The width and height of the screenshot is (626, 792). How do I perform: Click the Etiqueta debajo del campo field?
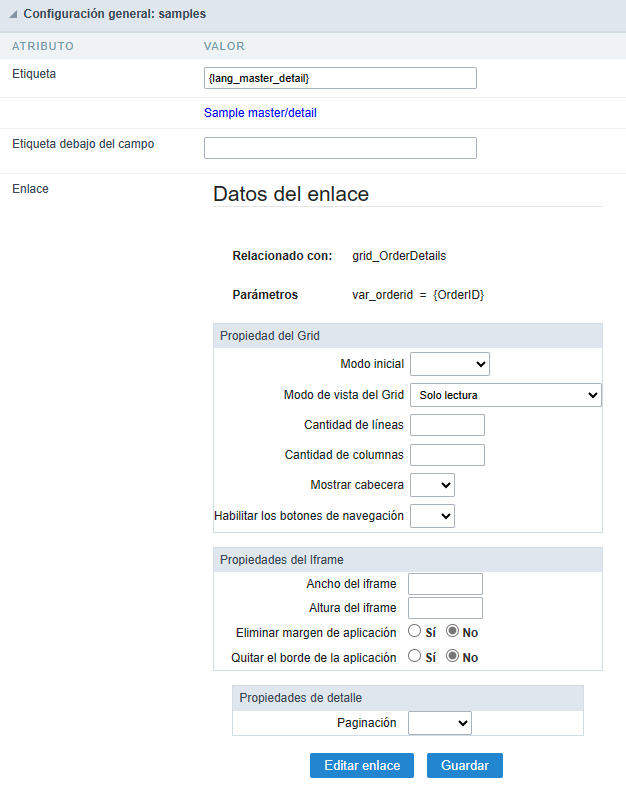[x=340, y=148]
